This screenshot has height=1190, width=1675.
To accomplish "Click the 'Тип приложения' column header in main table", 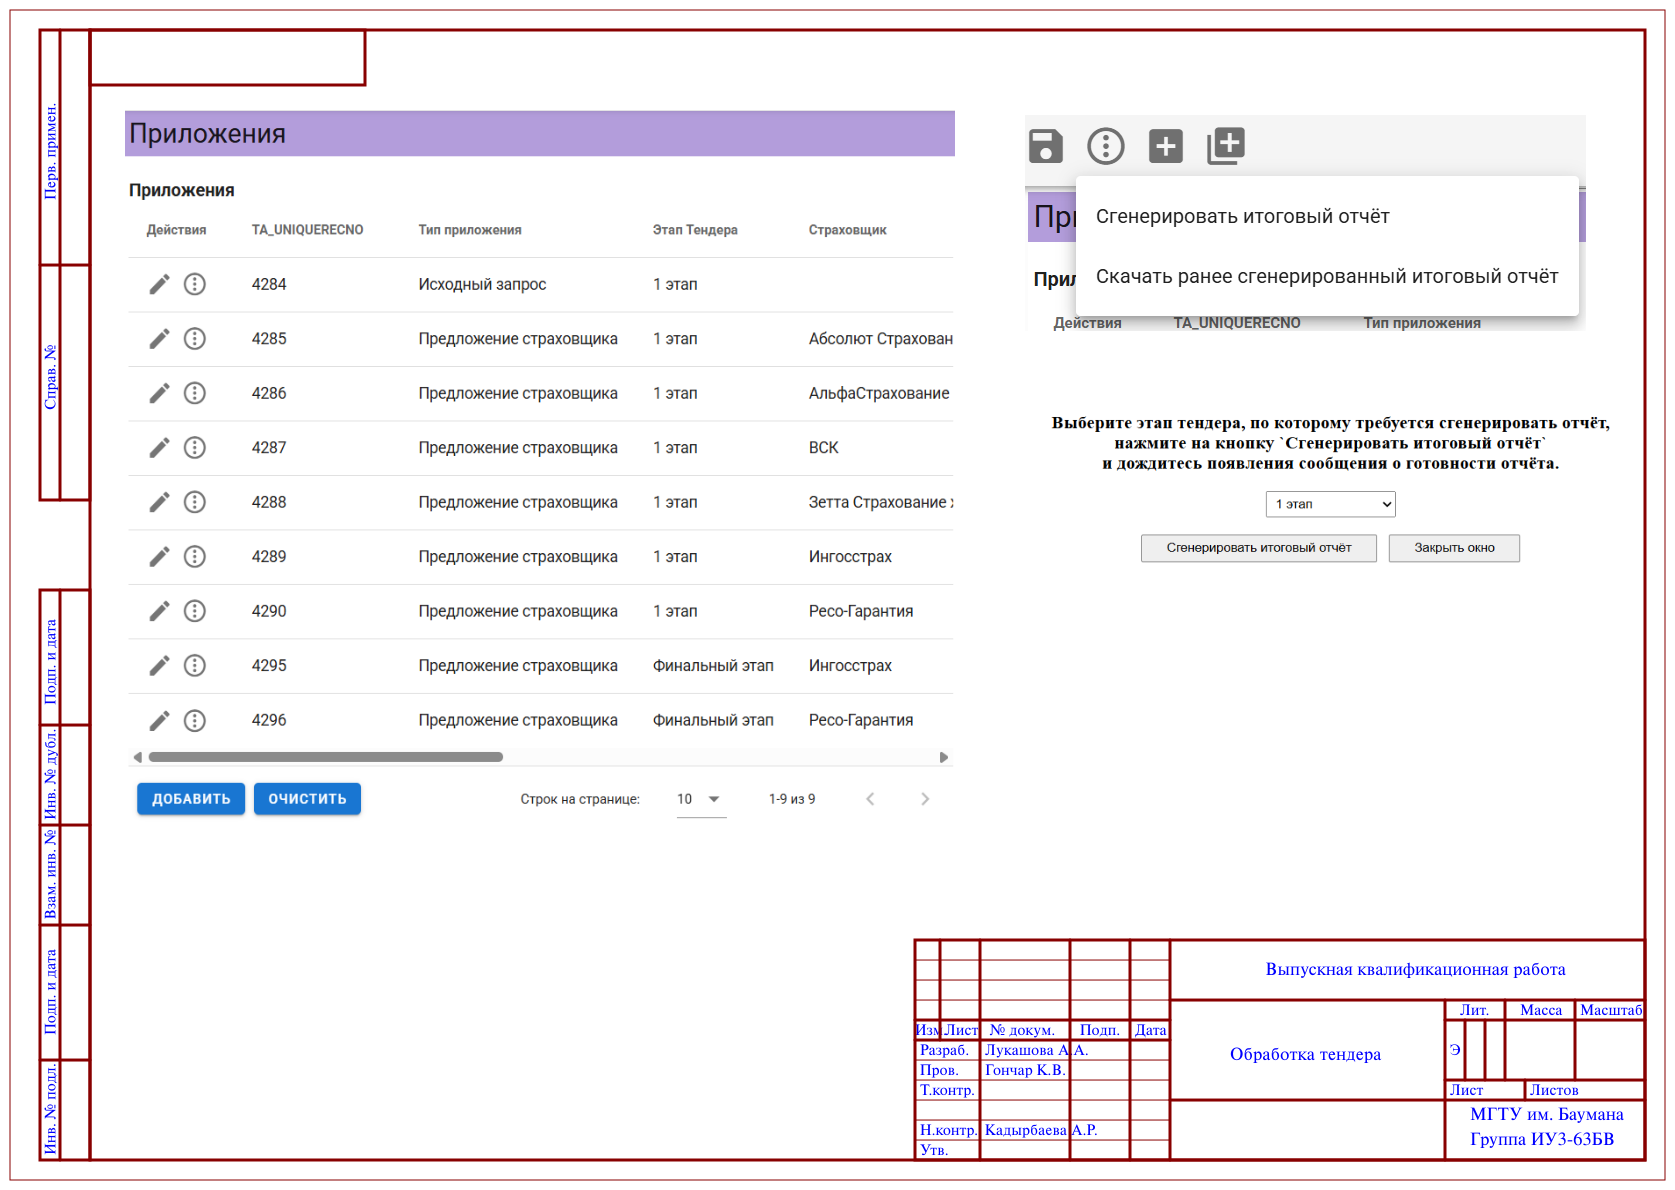I will [x=470, y=230].
